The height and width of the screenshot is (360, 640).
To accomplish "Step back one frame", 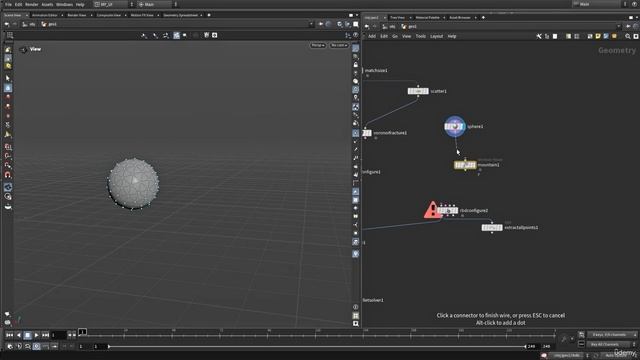I will coord(18,335).
